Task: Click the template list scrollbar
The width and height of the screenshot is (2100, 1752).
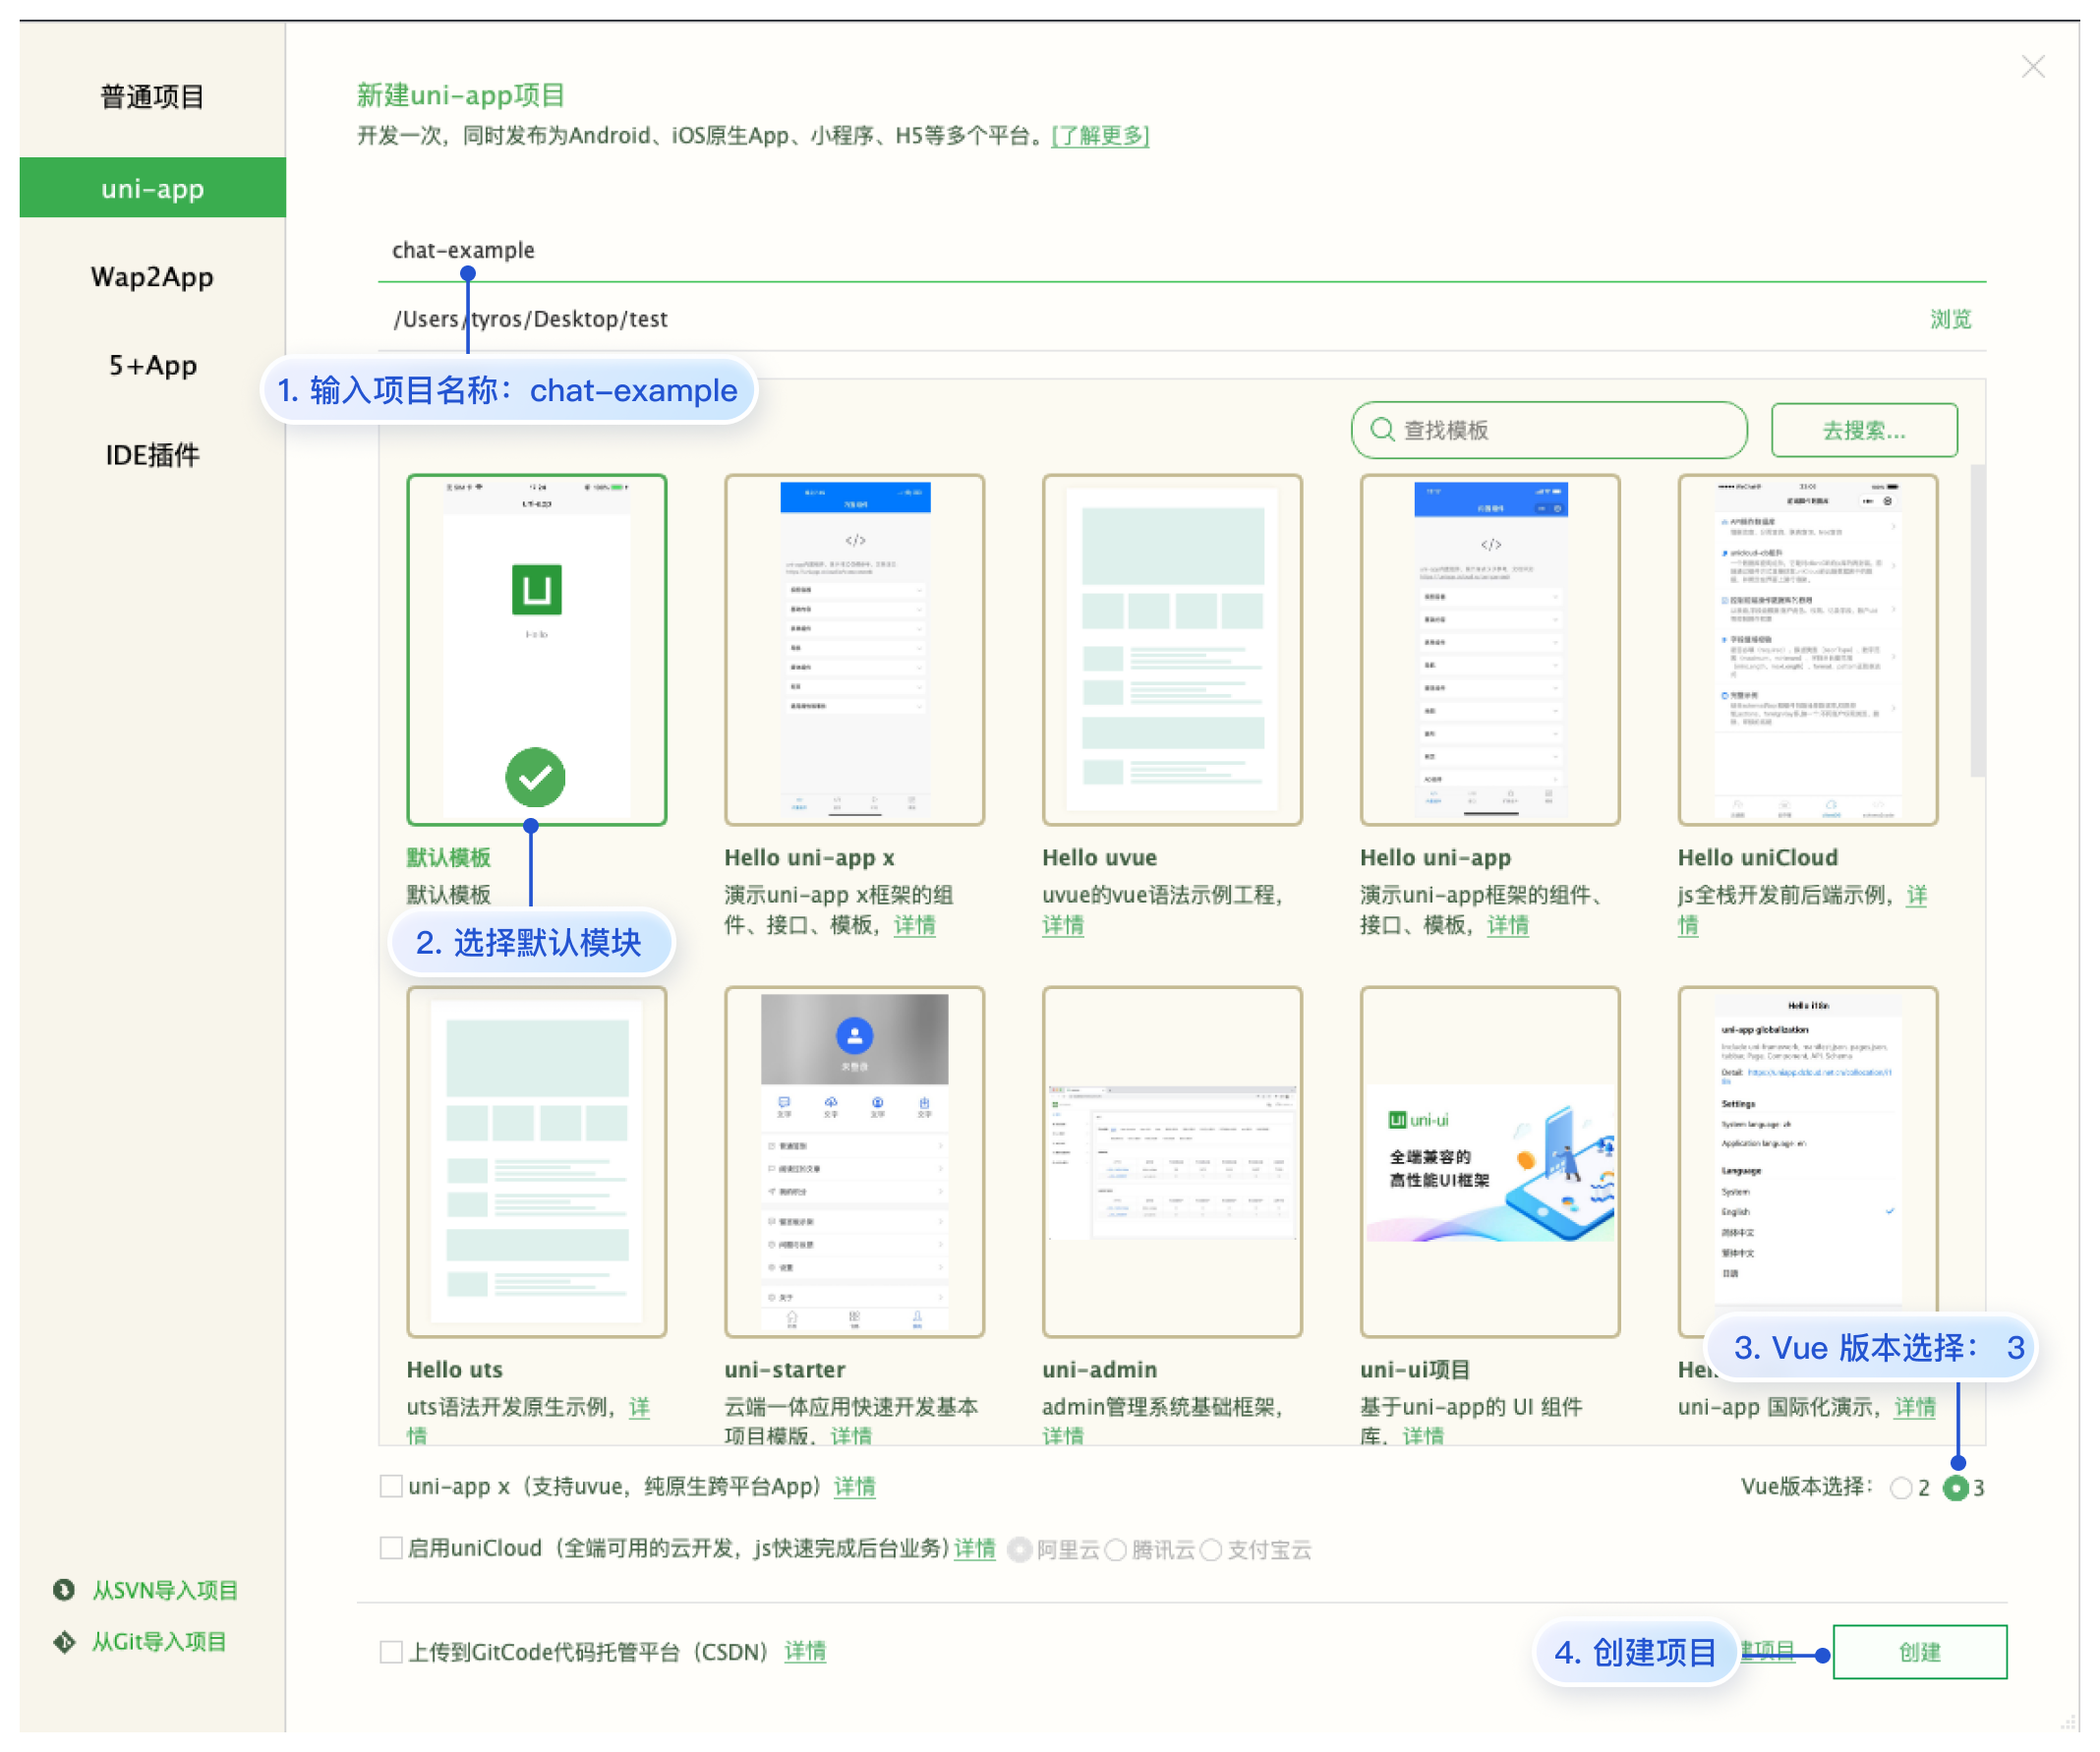Action: point(1977,620)
